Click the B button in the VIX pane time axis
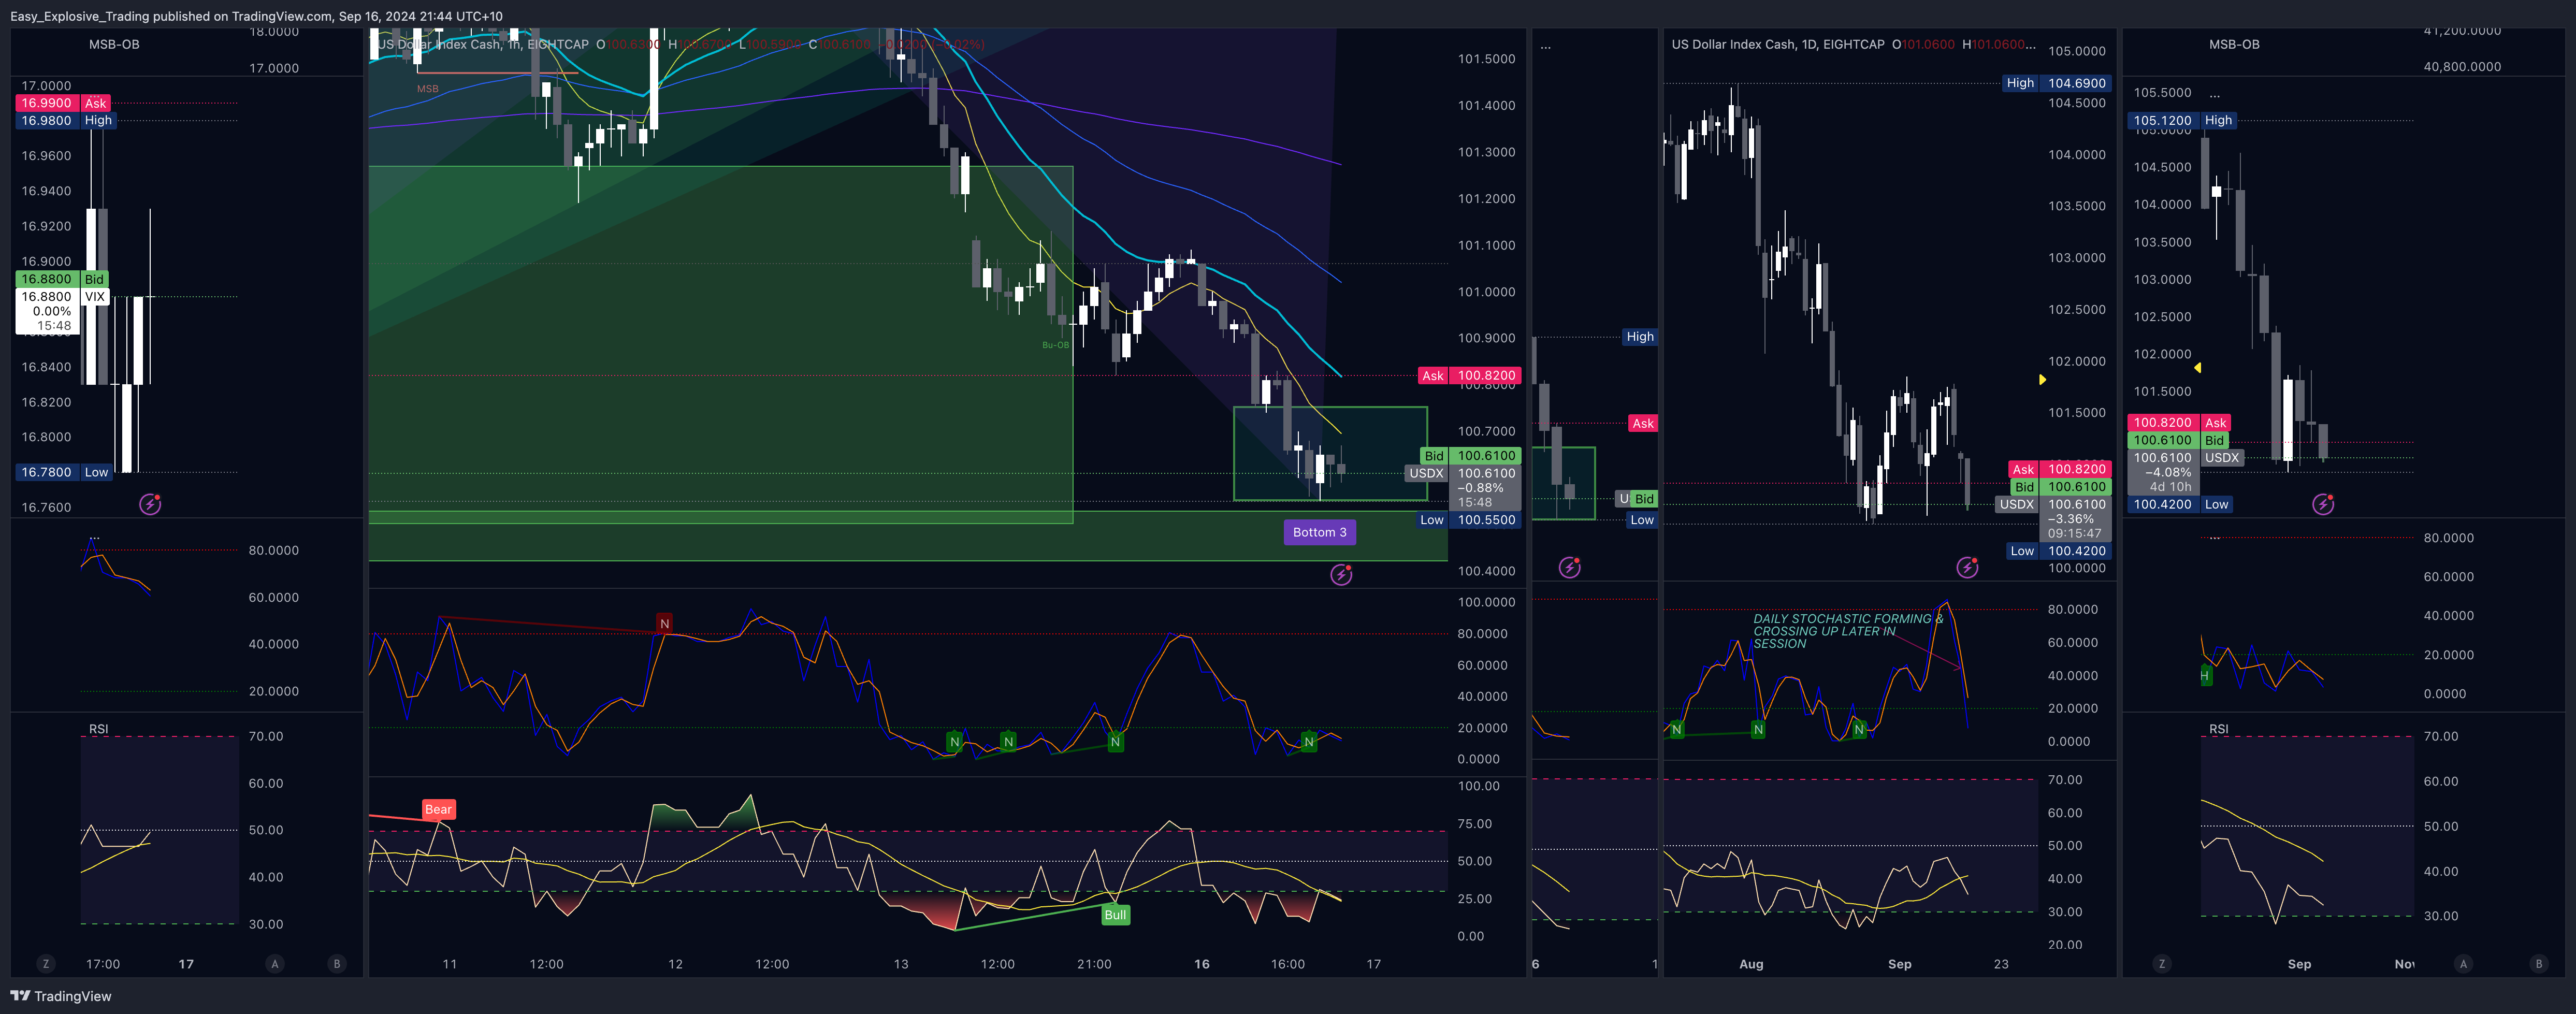Screen dimensions: 2576x1014 337,964
